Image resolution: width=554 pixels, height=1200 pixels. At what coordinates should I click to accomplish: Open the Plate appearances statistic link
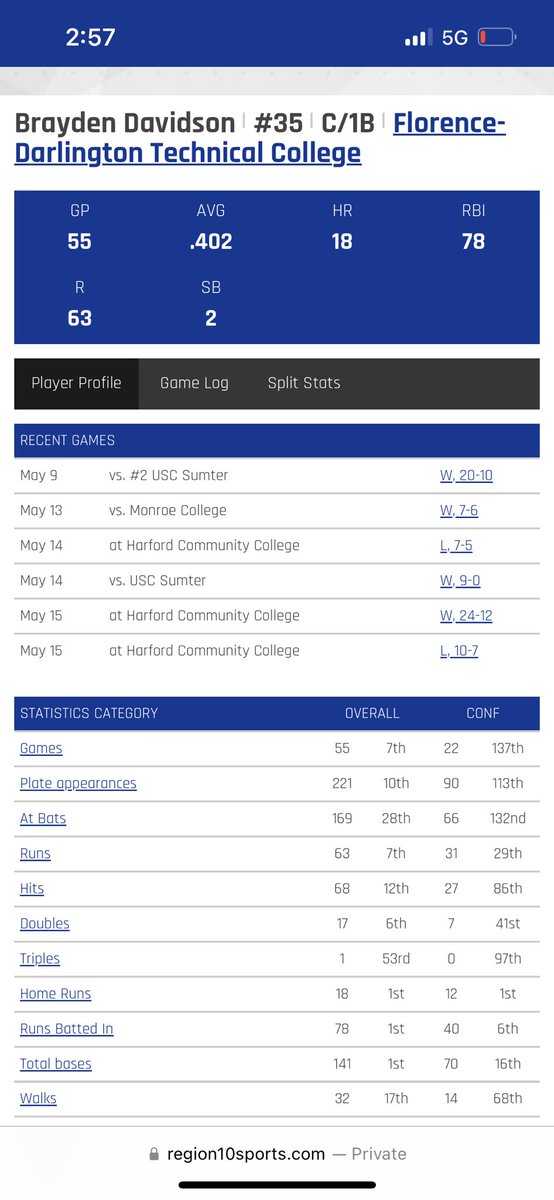tap(78, 783)
